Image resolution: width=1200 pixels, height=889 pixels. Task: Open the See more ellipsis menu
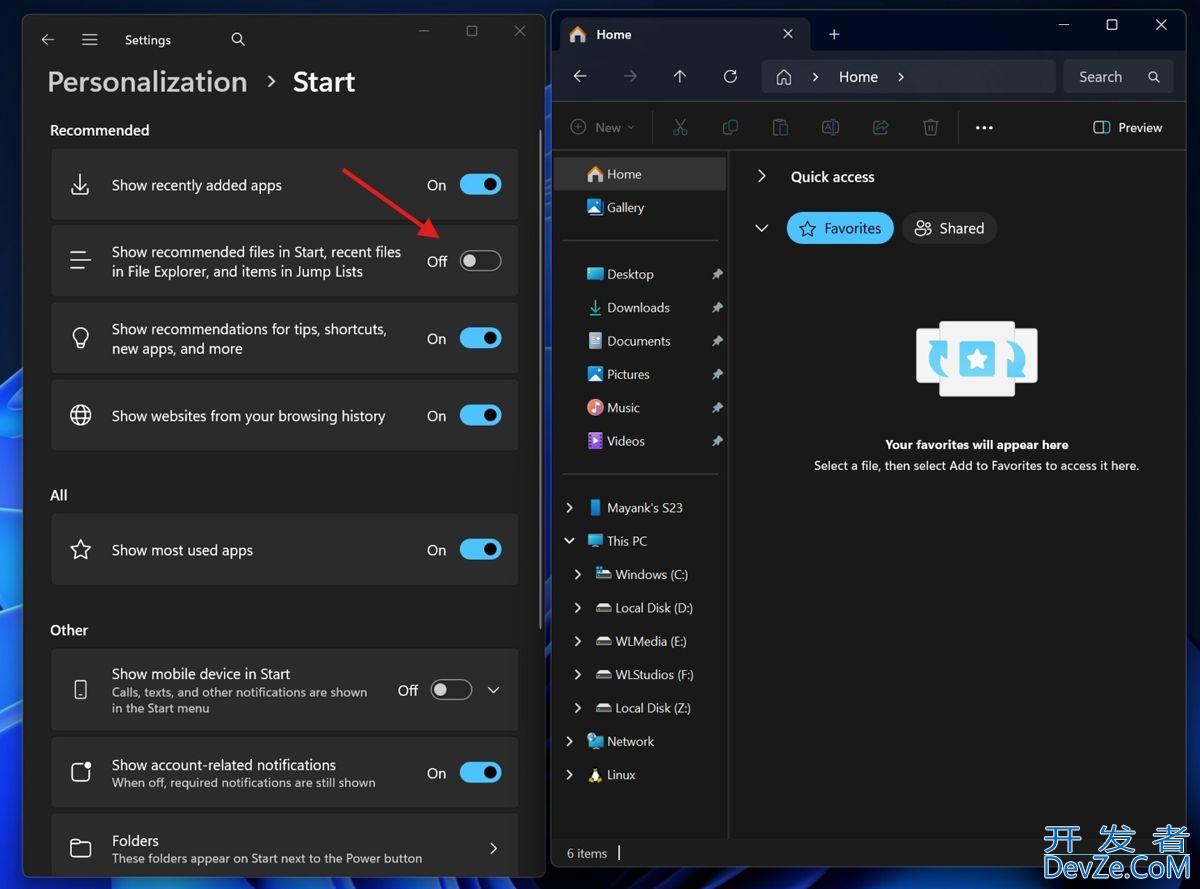click(984, 127)
